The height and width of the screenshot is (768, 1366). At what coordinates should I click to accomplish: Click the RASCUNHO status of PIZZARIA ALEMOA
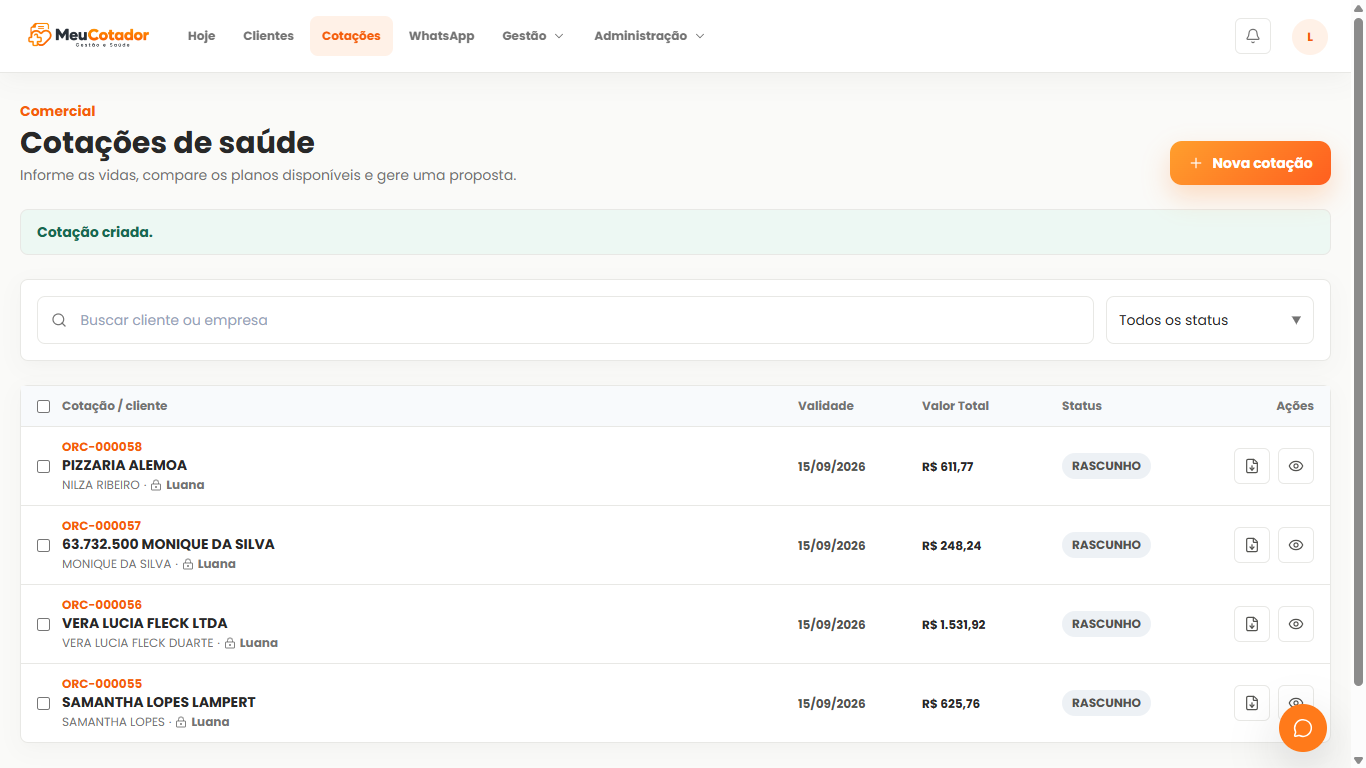pyautogui.click(x=1106, y=466)
